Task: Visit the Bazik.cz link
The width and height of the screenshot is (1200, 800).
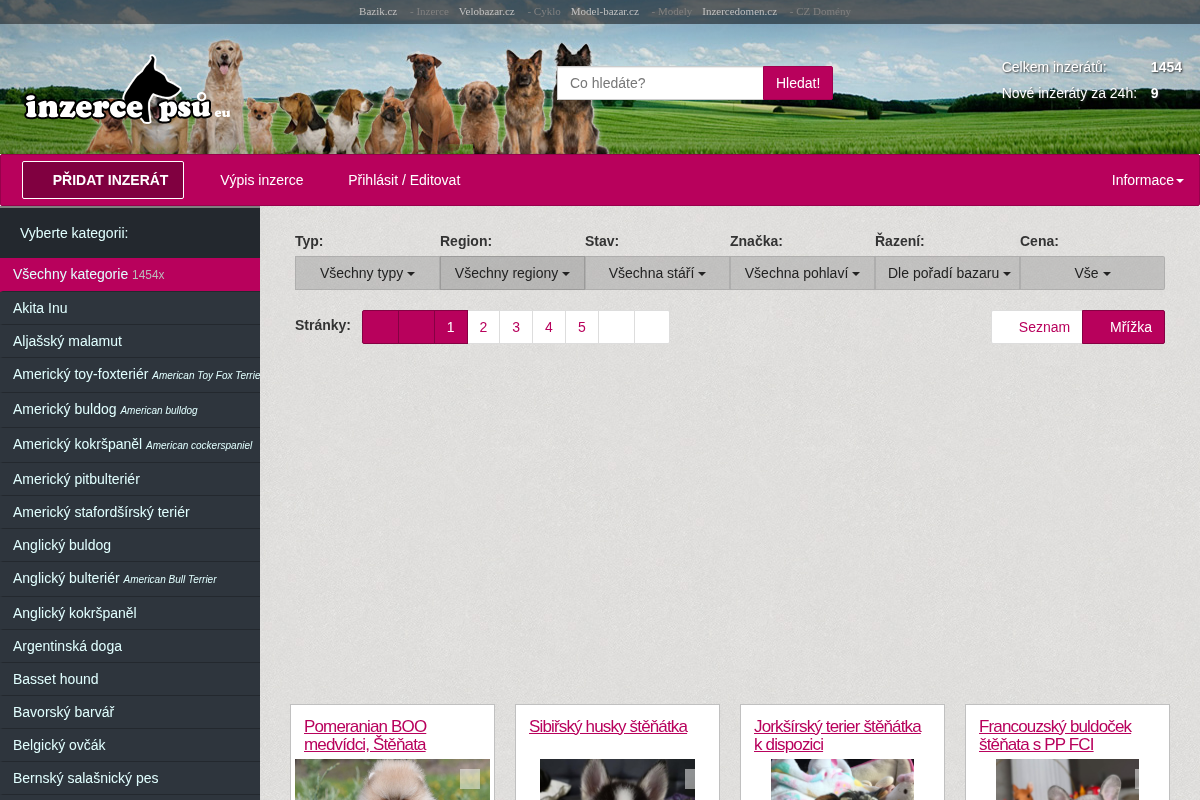Action: (x=378, y=11)
